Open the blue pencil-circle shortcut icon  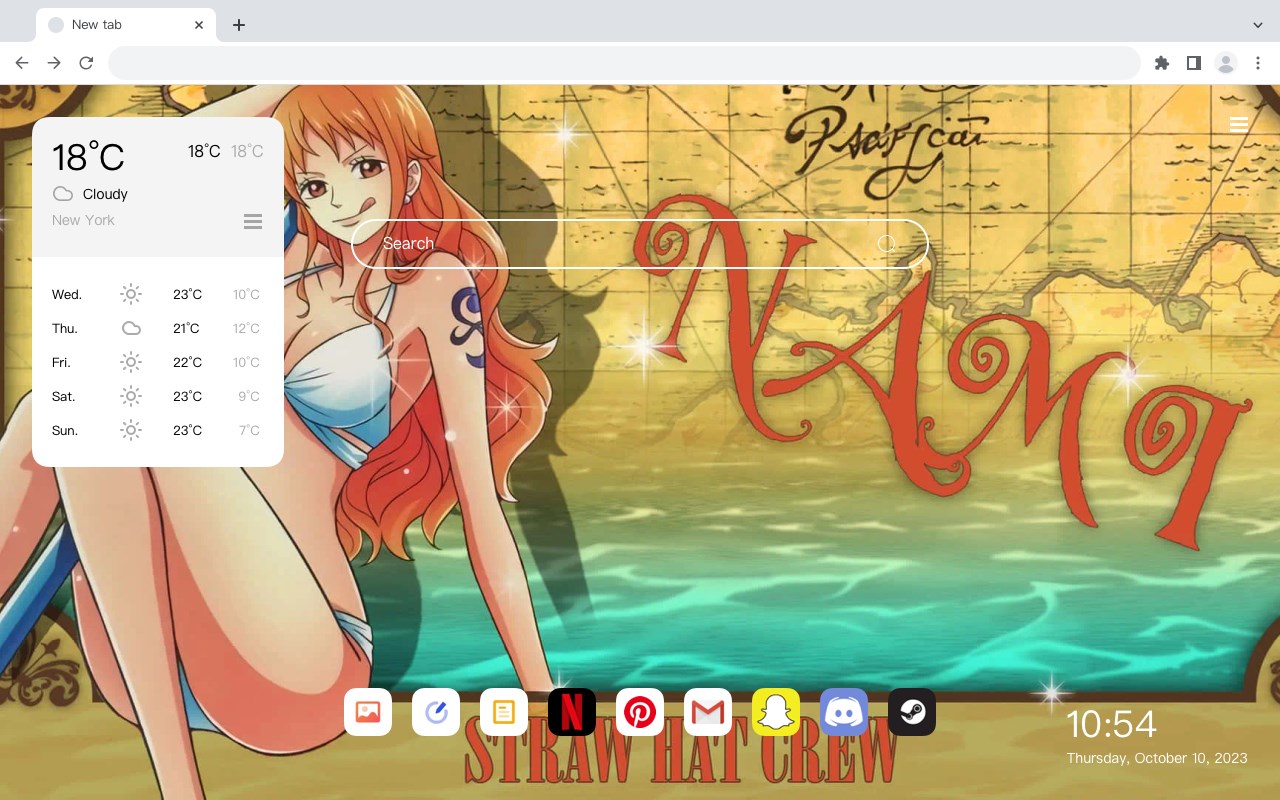point(436,712)
